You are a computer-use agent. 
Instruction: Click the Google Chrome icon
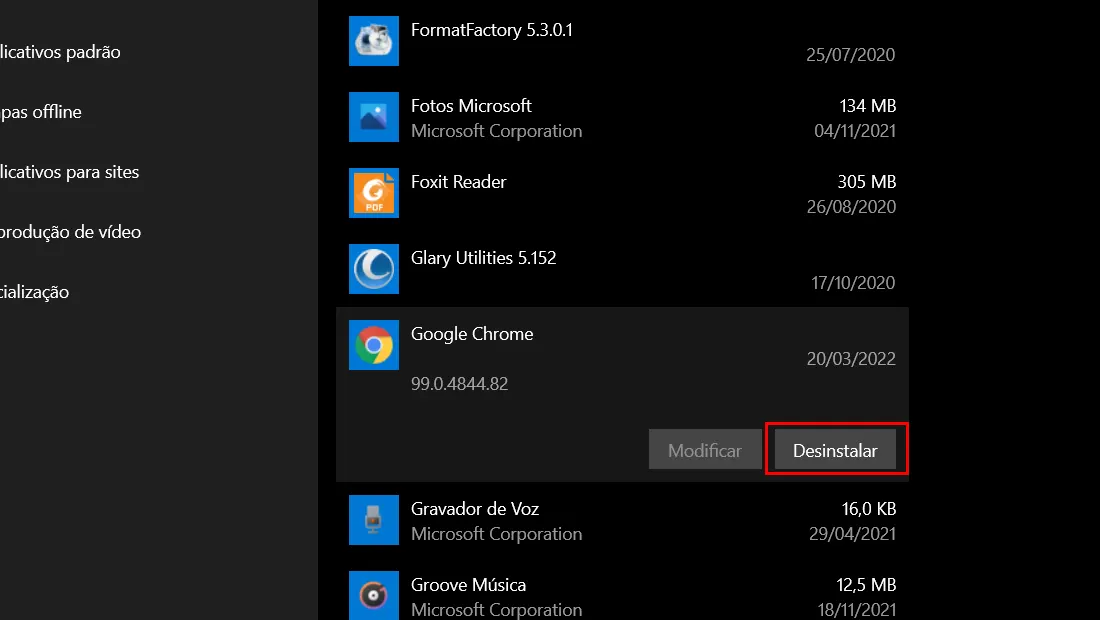tap(374, 345)
